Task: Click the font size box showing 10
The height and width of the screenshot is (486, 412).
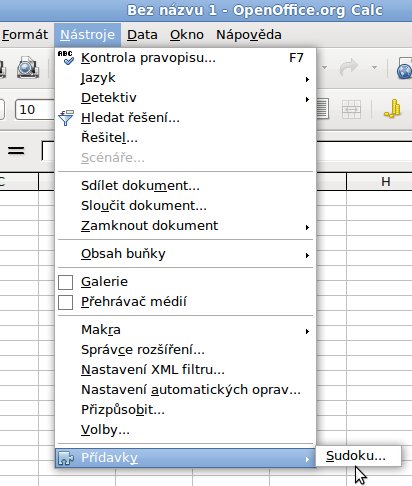Action: coord(35,109)
